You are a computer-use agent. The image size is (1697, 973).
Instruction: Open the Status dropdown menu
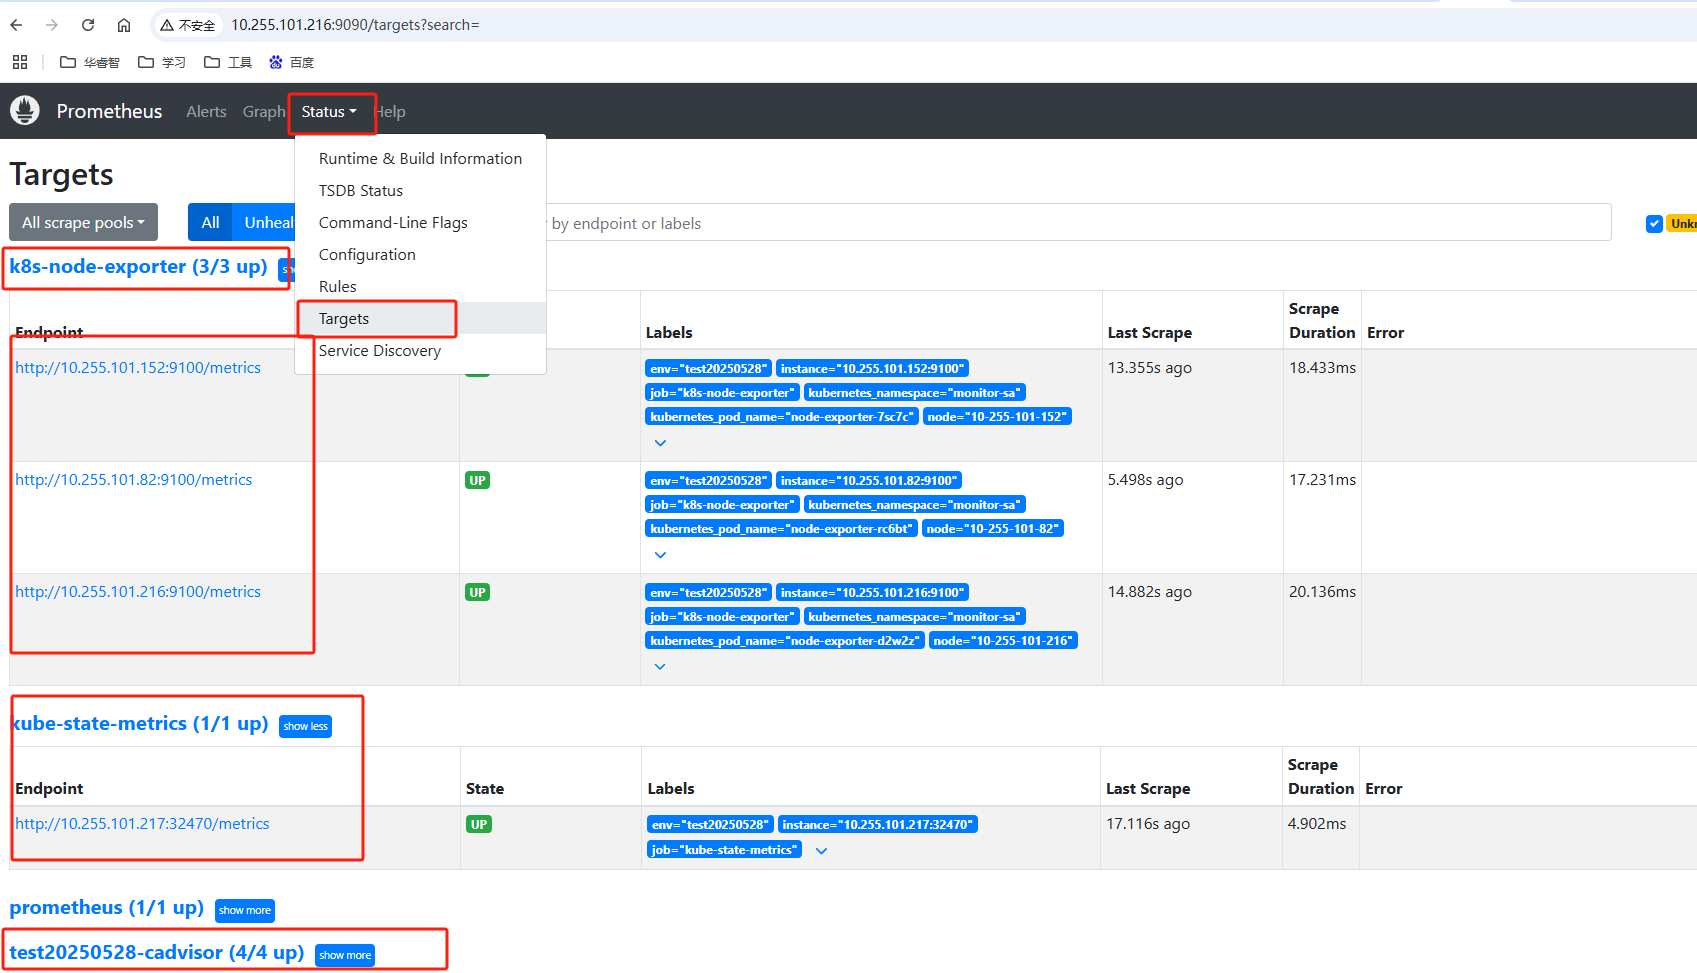[x=329, y=112]
